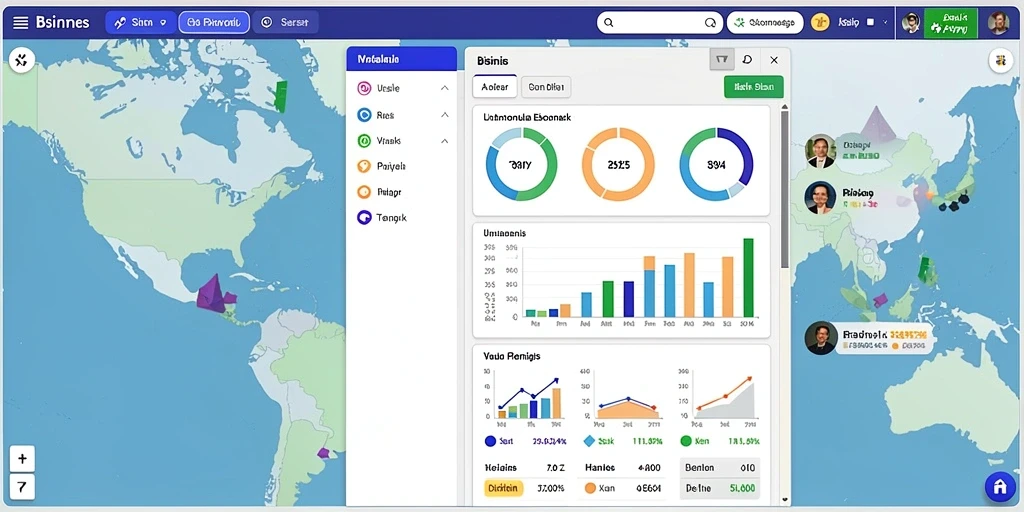Screen dimensions: 1024x512
Task: Click the filter icon in Bisinis panel header
Action: (x=722, y=59)
